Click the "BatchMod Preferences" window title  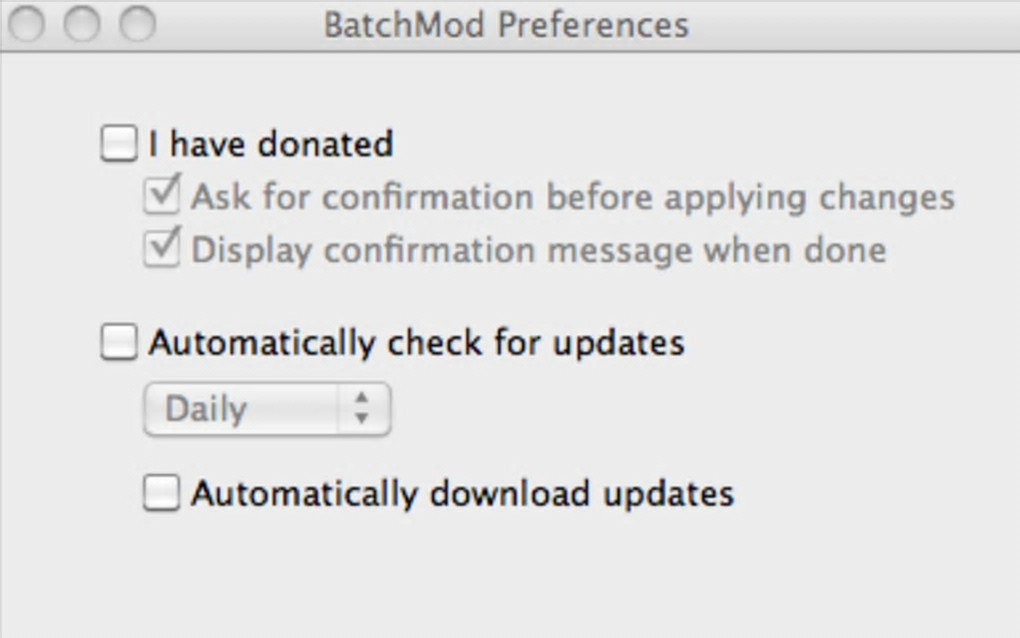506,24
